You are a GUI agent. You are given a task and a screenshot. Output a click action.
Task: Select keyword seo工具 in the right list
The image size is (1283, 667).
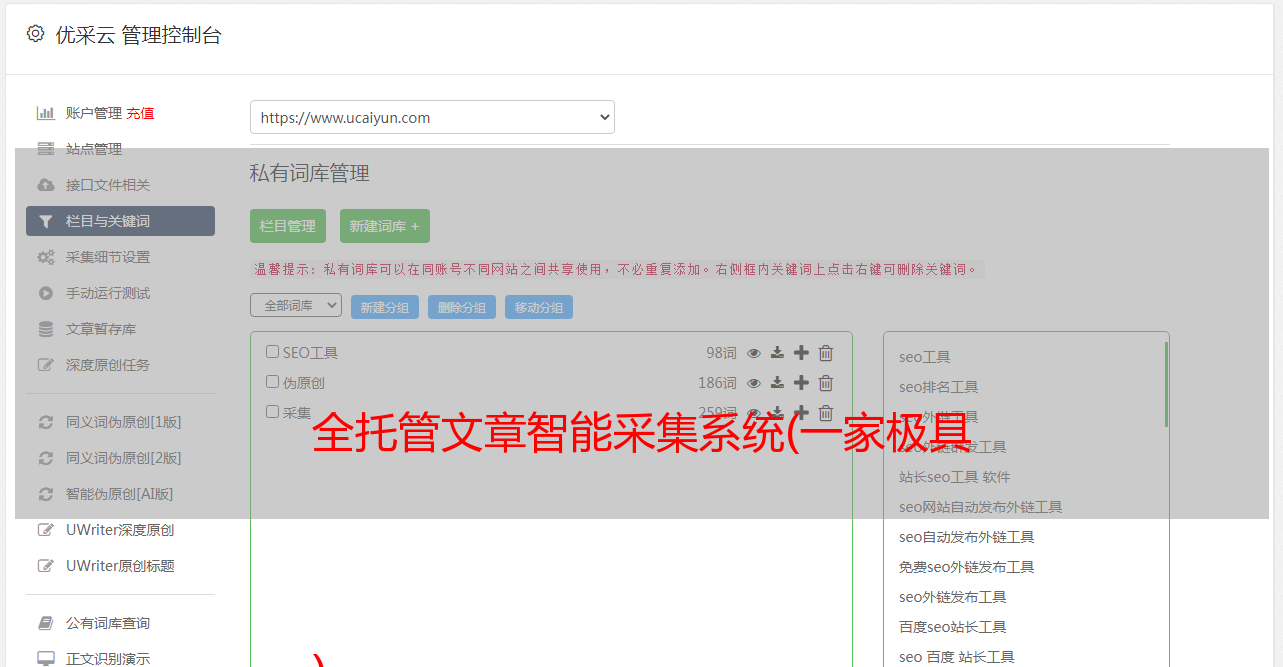[x=925, y=357]
